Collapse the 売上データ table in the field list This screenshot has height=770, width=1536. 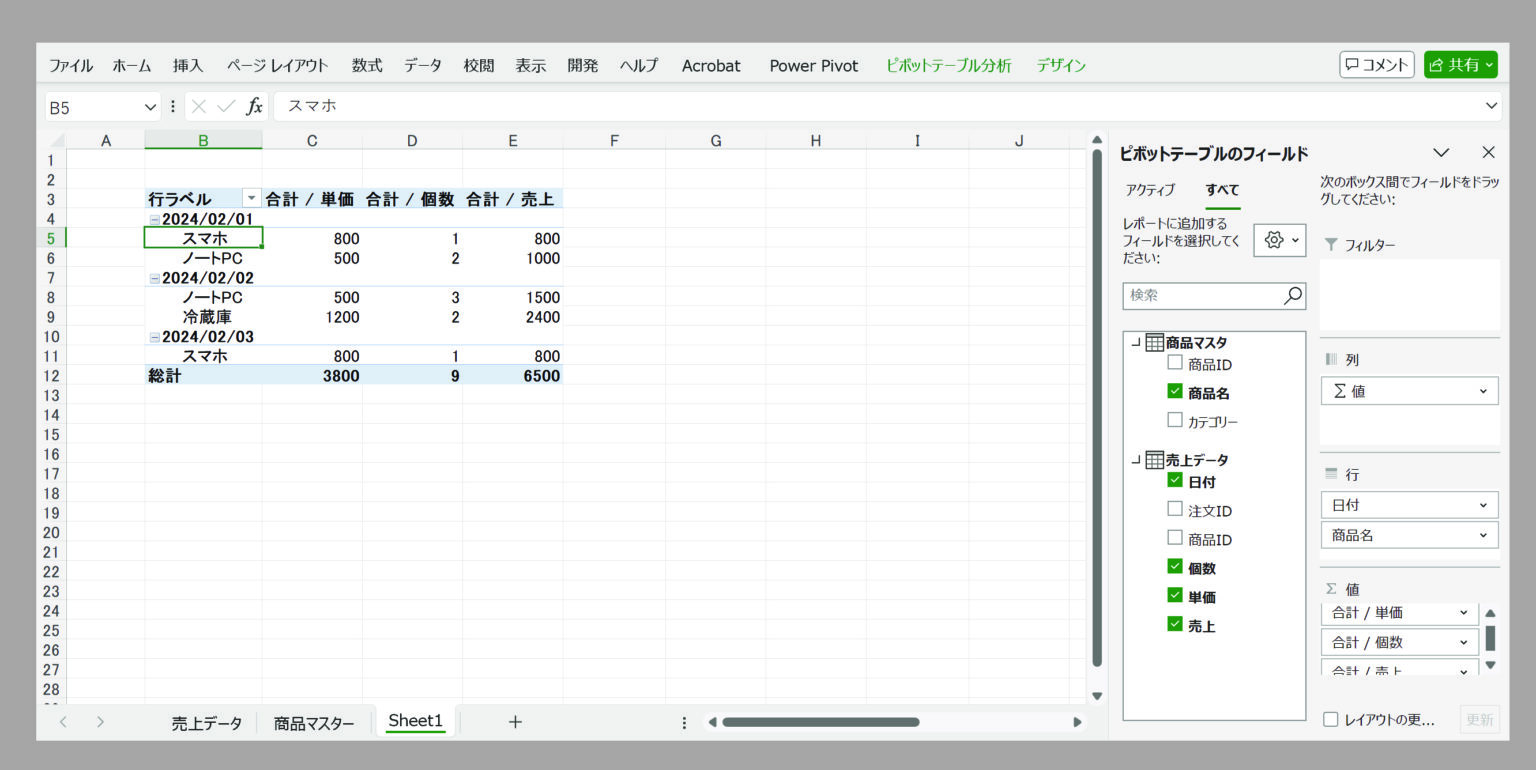click(x=1136, y=460)
